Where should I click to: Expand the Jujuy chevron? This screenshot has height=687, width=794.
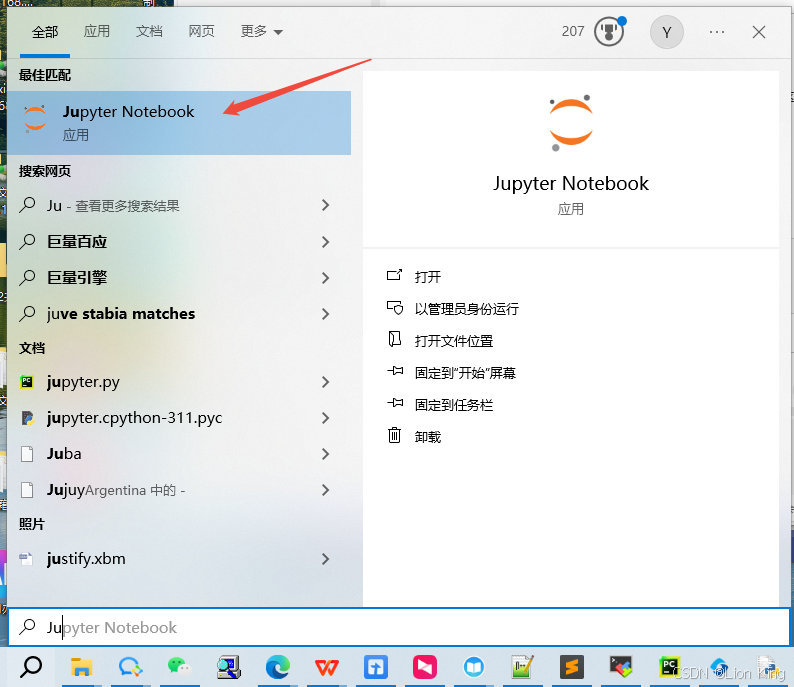tap(326, 490)
